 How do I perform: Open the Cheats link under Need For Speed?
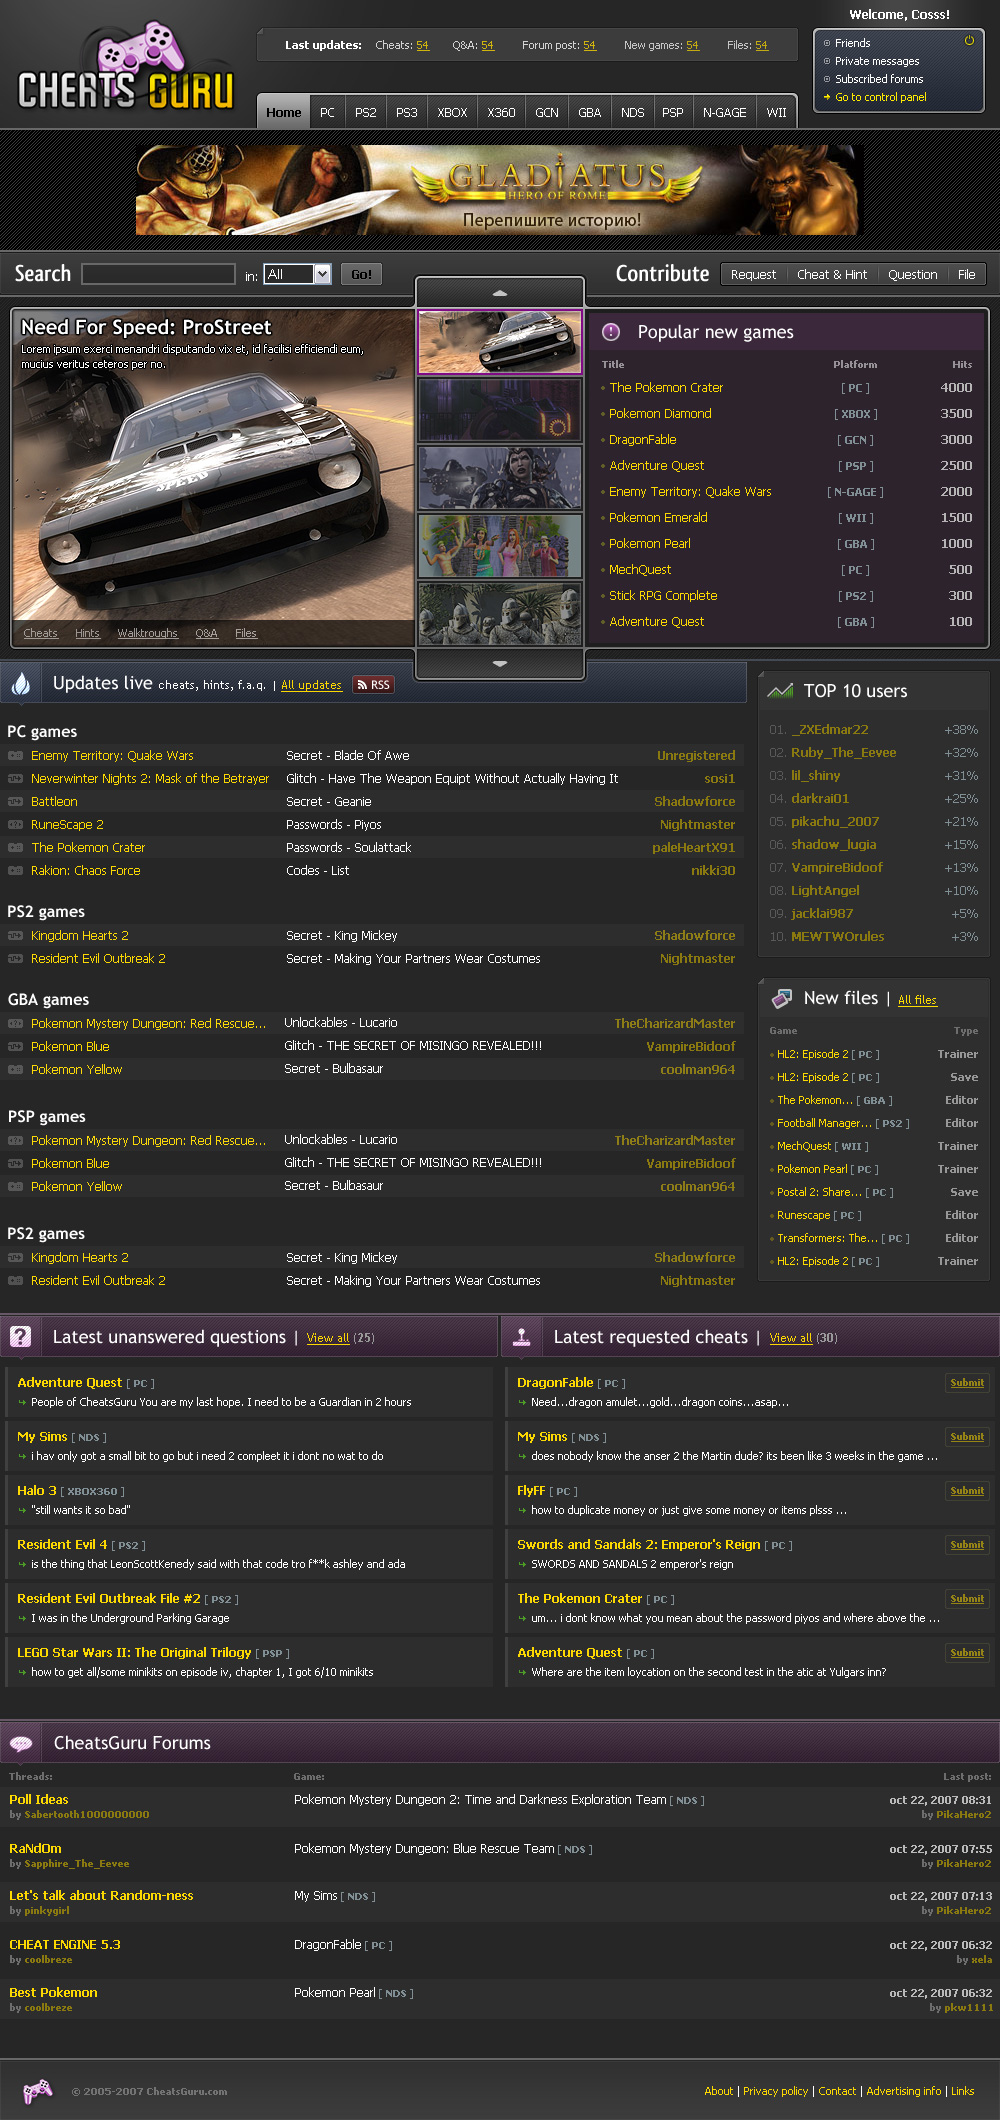(40, 633)
